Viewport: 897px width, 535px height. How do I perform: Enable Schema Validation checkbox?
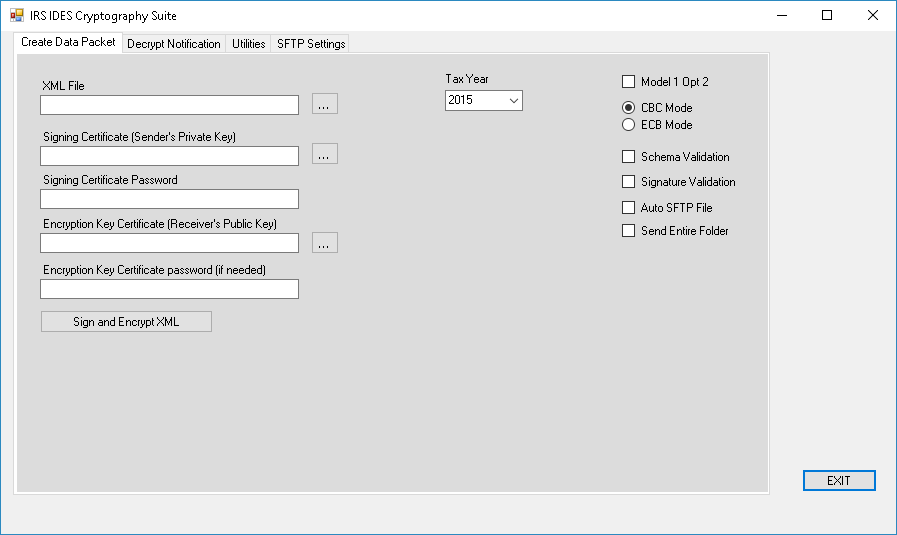pos(628,157)
